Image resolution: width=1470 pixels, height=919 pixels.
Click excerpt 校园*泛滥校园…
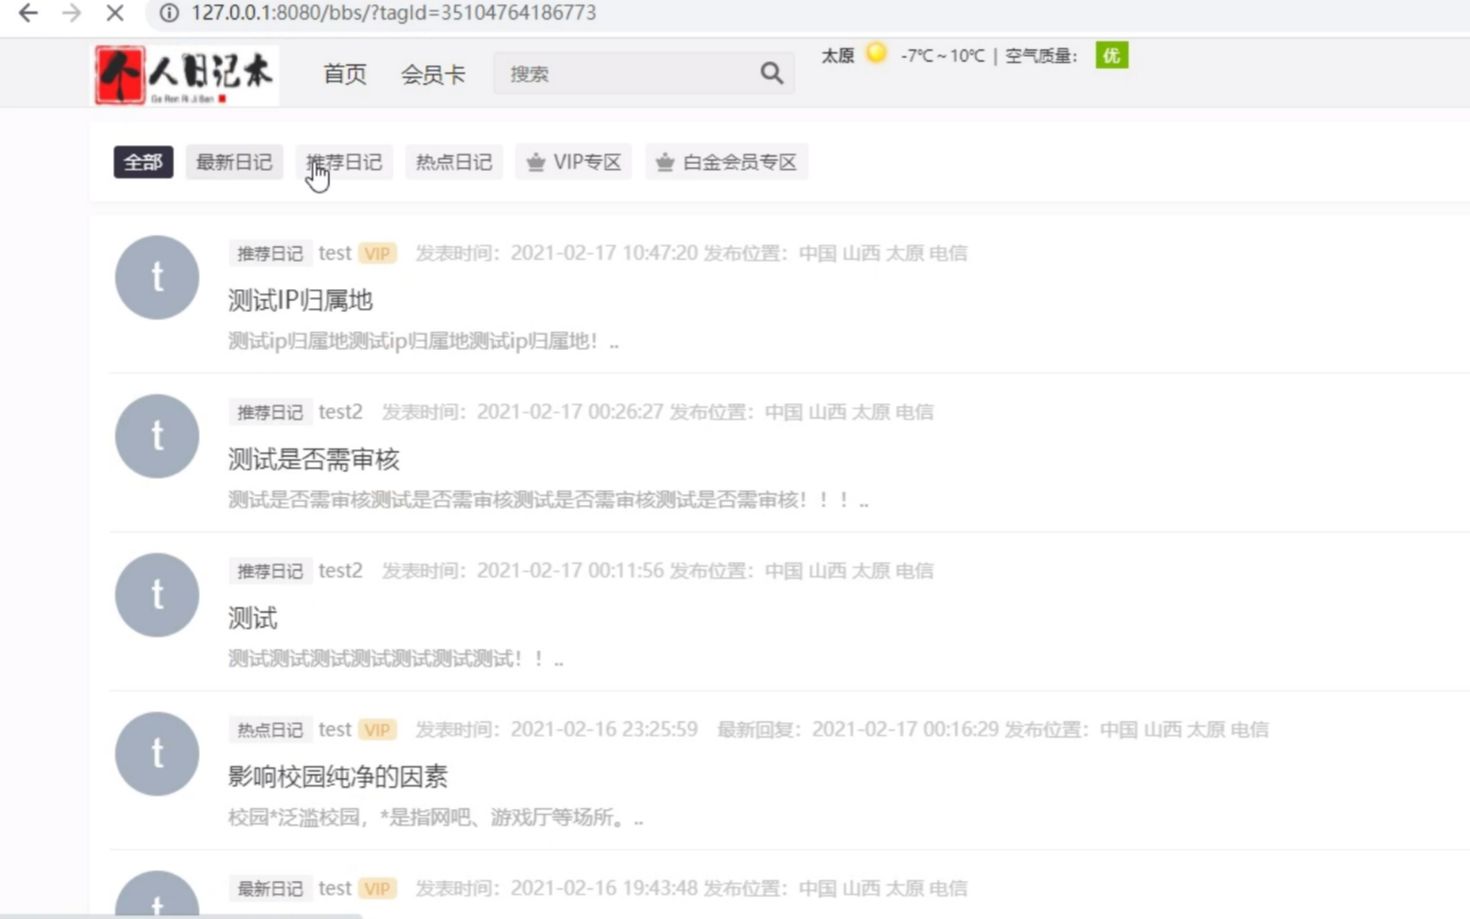tap(435, 817)
